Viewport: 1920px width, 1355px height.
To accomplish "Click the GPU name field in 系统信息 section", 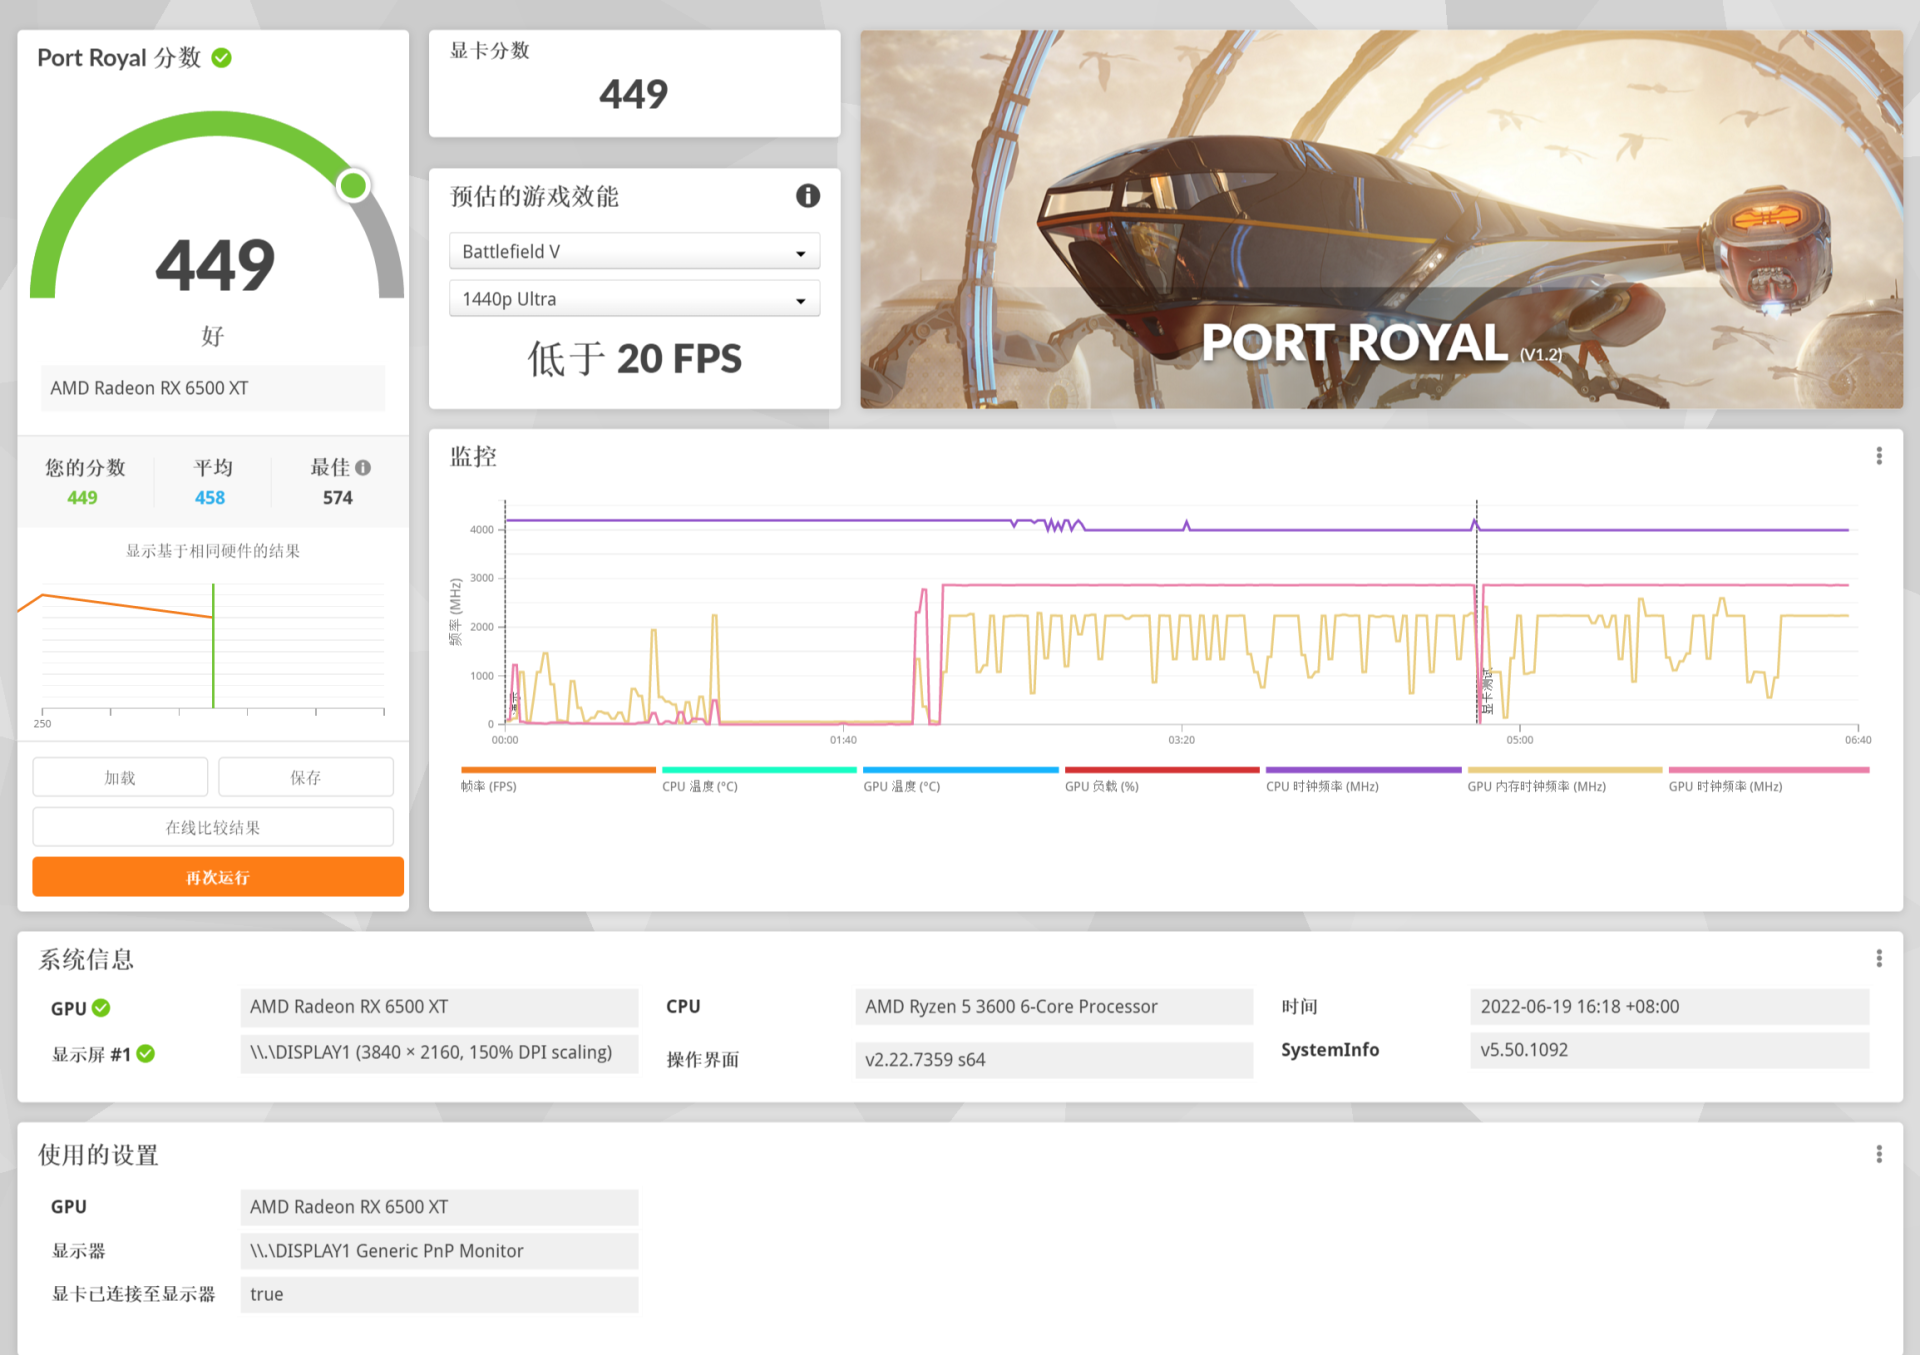I will pos(439,1007).
